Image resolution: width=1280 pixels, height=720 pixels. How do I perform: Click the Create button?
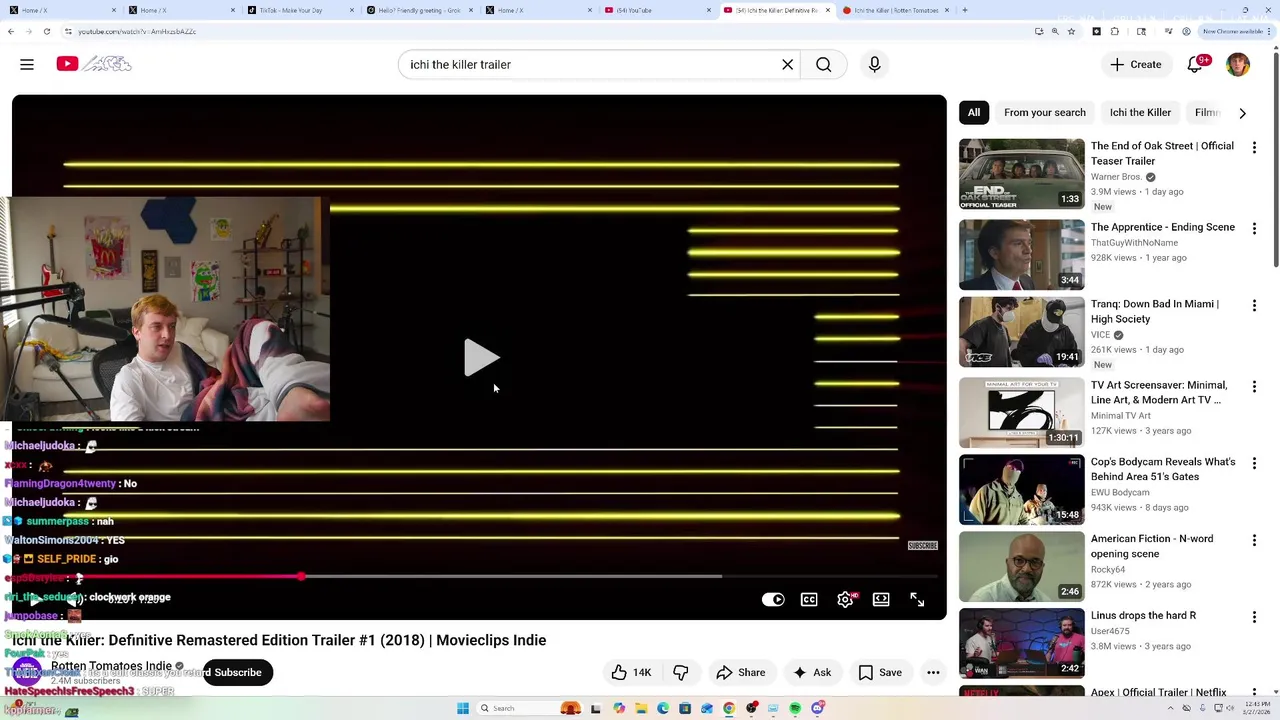coord(1135,64)
